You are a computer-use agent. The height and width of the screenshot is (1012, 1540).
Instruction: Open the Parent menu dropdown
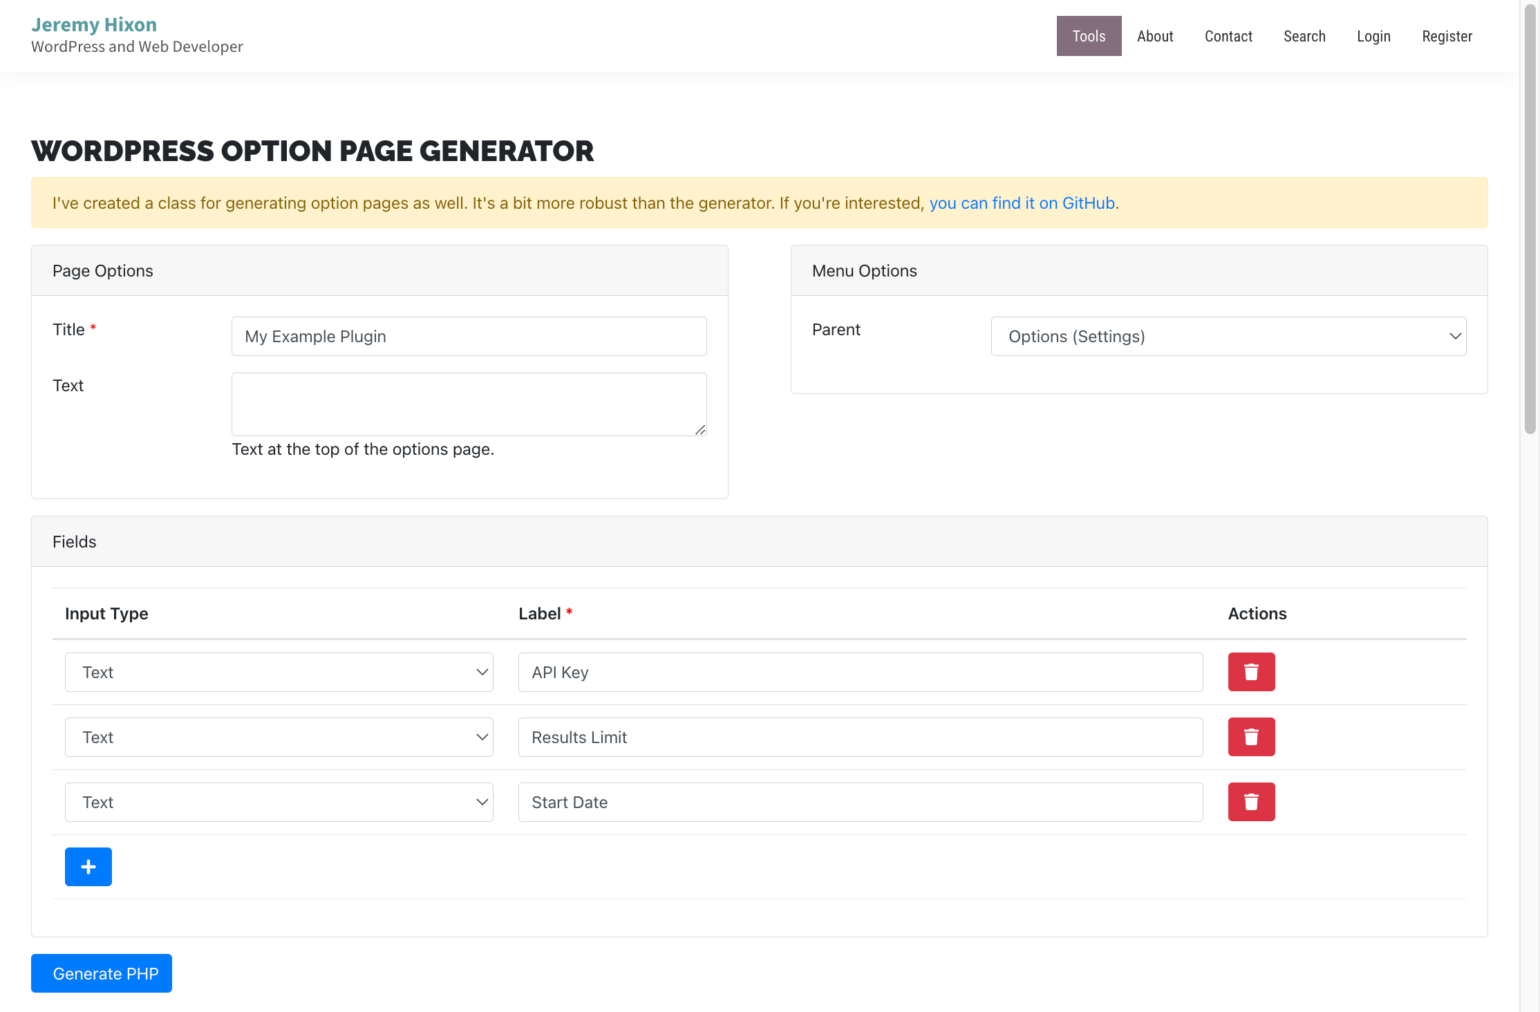click(1228, 336)
